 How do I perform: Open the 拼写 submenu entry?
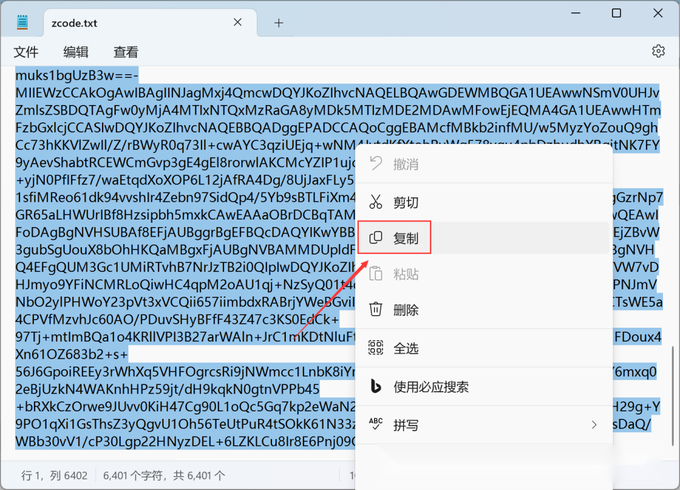coord(484,425)
